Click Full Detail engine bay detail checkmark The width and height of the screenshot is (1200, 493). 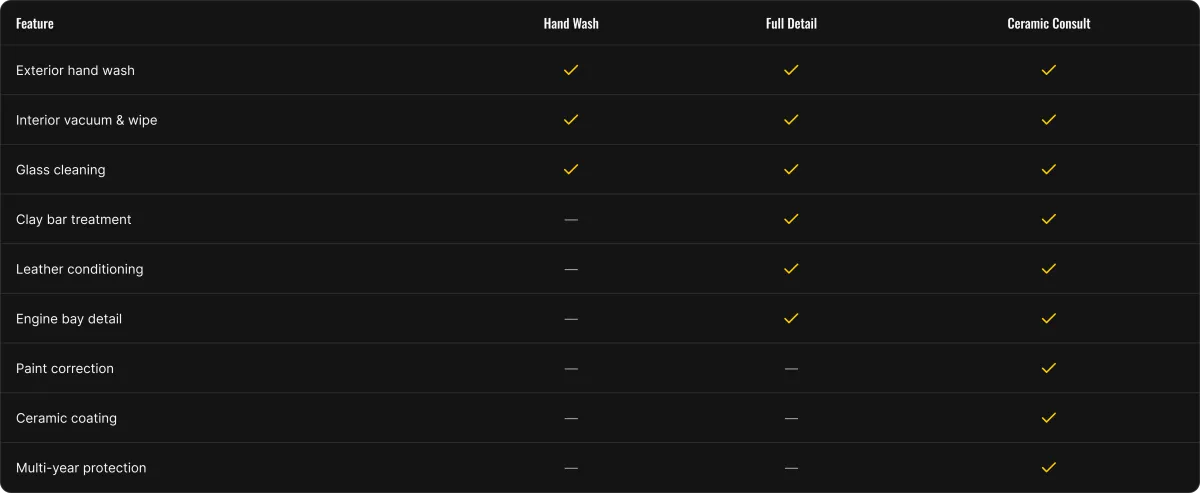pos(791,318)
